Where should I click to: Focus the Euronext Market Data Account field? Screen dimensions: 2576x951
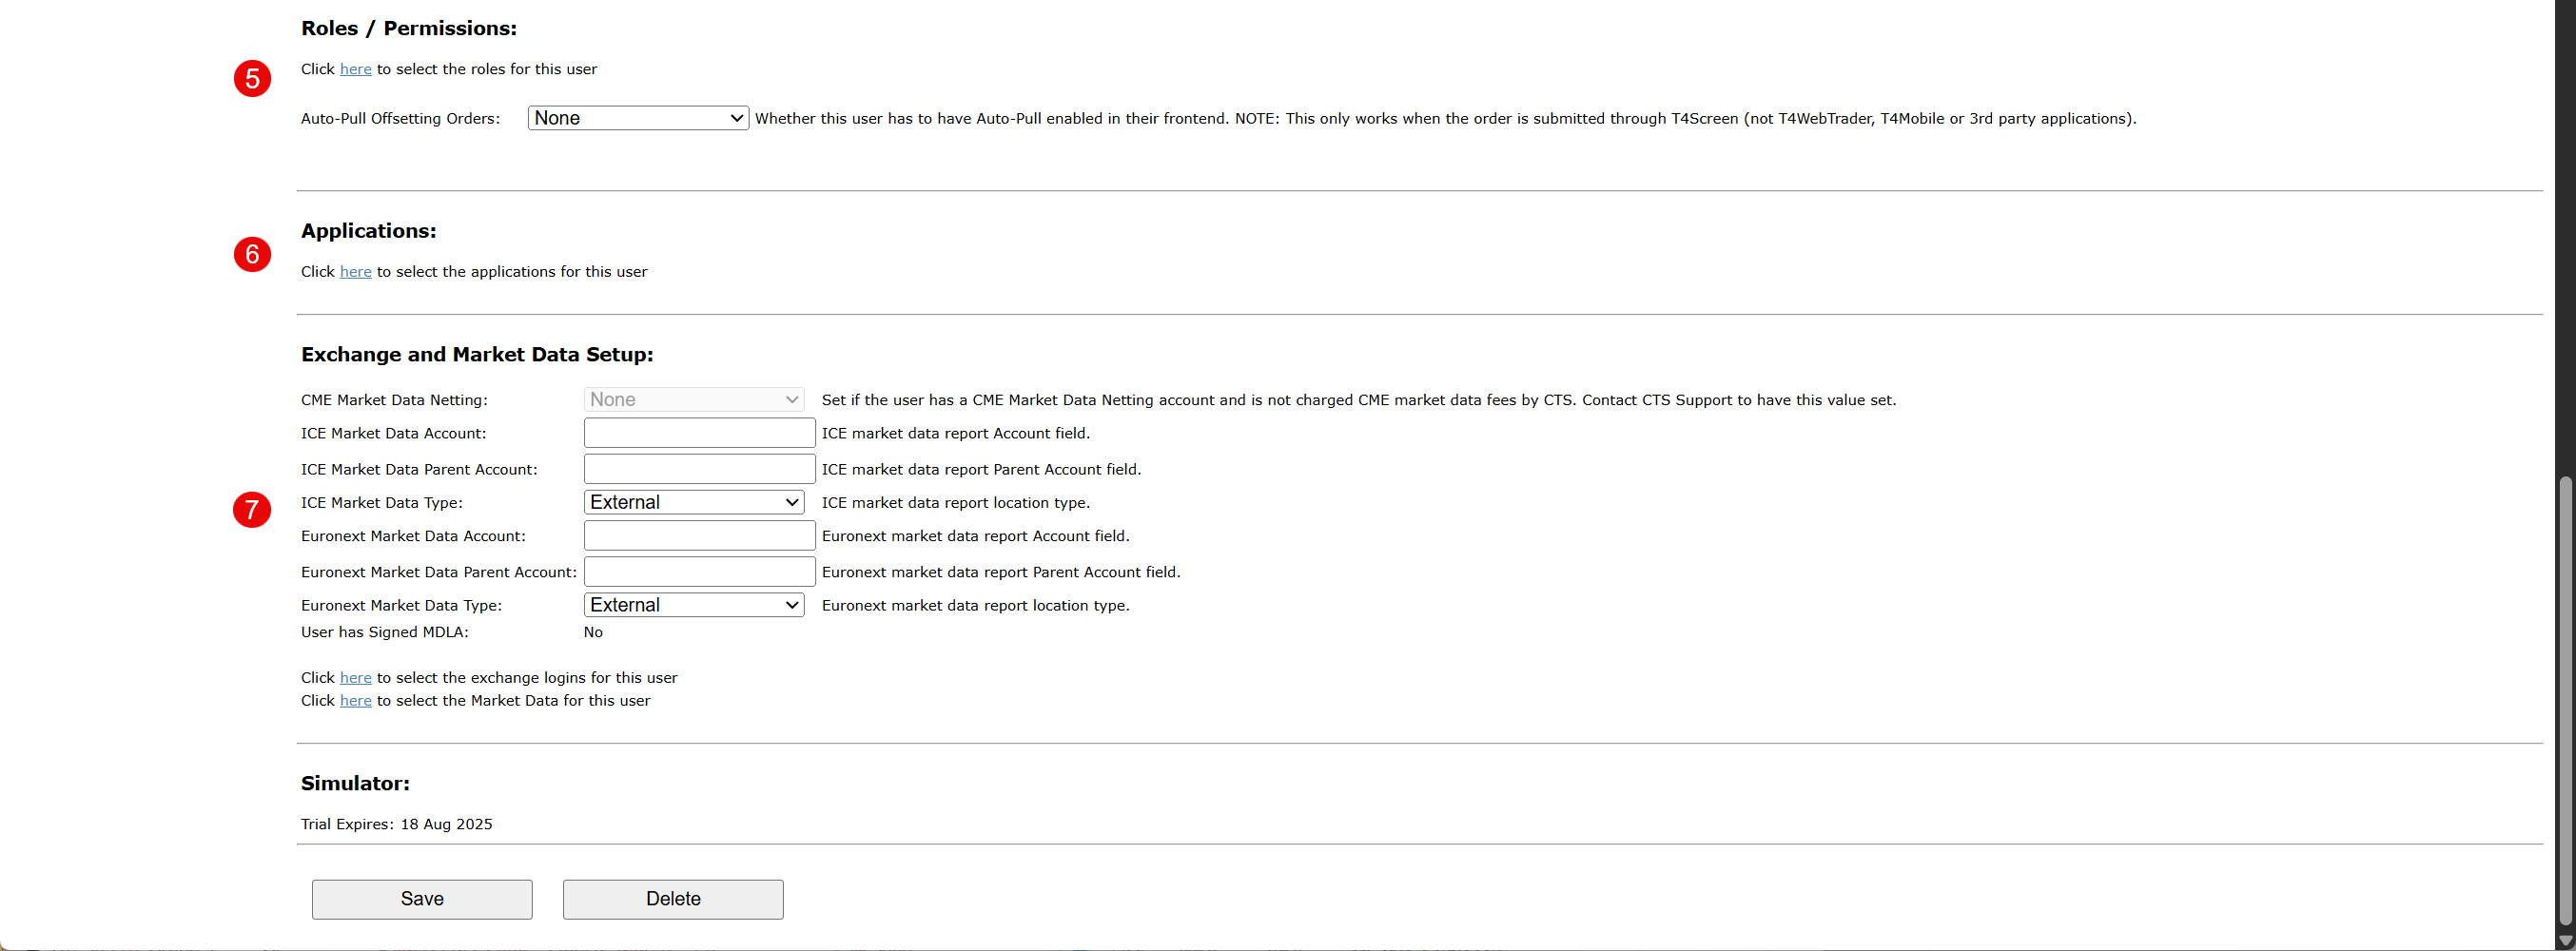[x=699, y=536]
